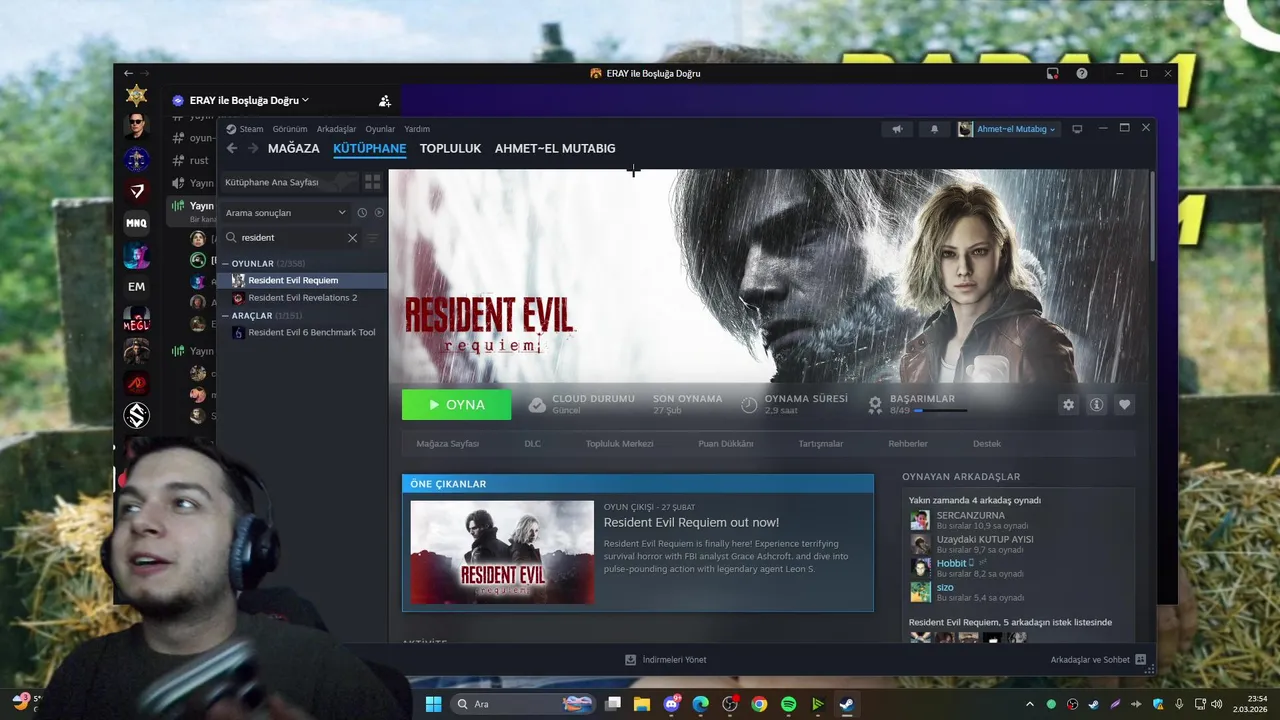Select Resident Evil 6 Benchmark Tool
The width and height of the screenshot is (1280, 720).
click(303, 333)
